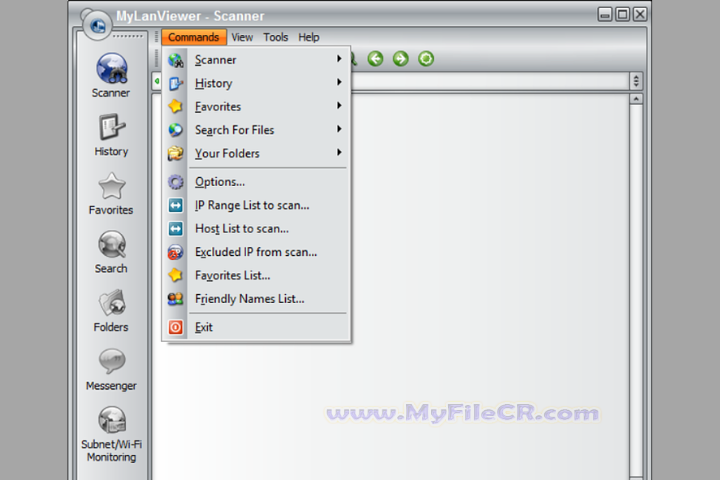Viewport: 720px width, 480px height.
Task: Click the IP Range List arrows icon
Action: (175, 205)
